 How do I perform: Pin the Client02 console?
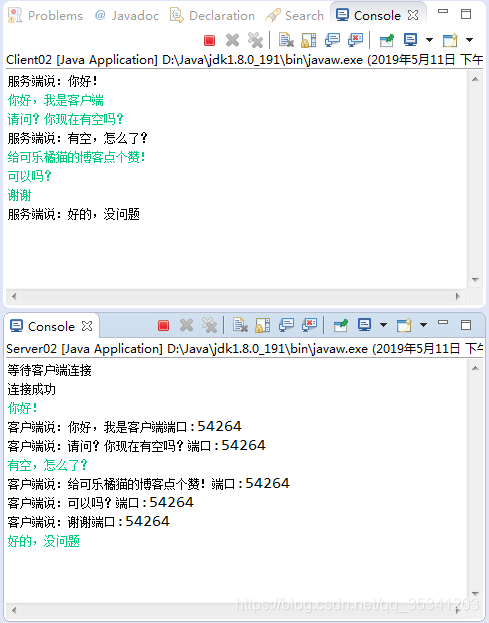click(x=387, y=40)
